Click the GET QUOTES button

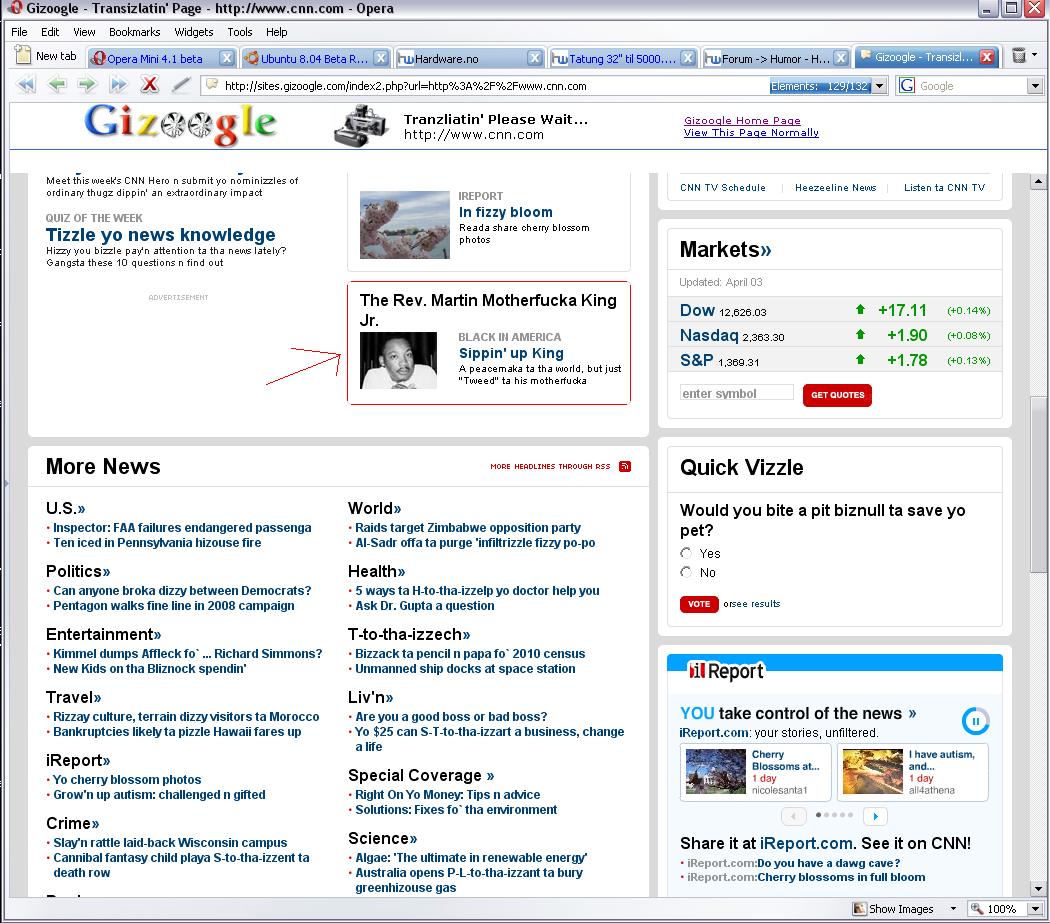(837, 395)
